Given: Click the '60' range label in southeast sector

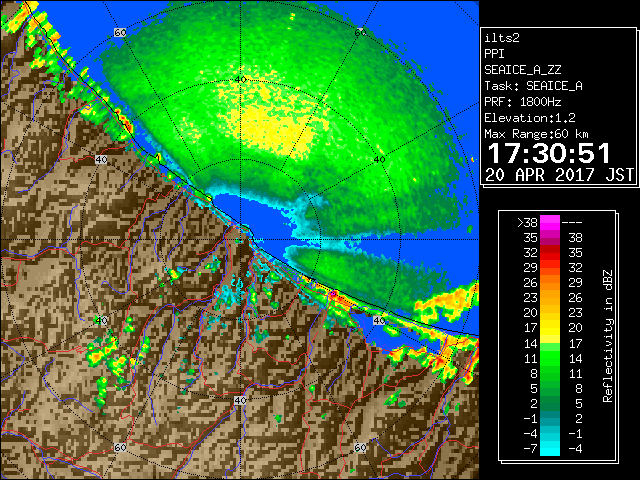Looking at the screenshot, I should [360, 447].
